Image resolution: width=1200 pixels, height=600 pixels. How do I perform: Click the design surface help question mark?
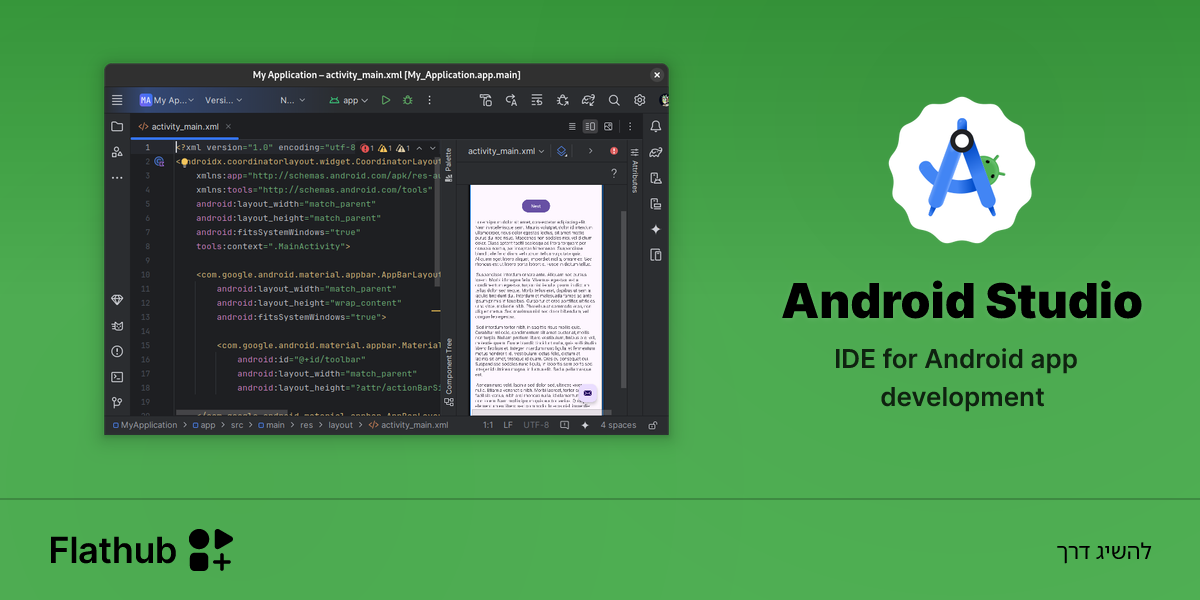click(x=614, y=173)
